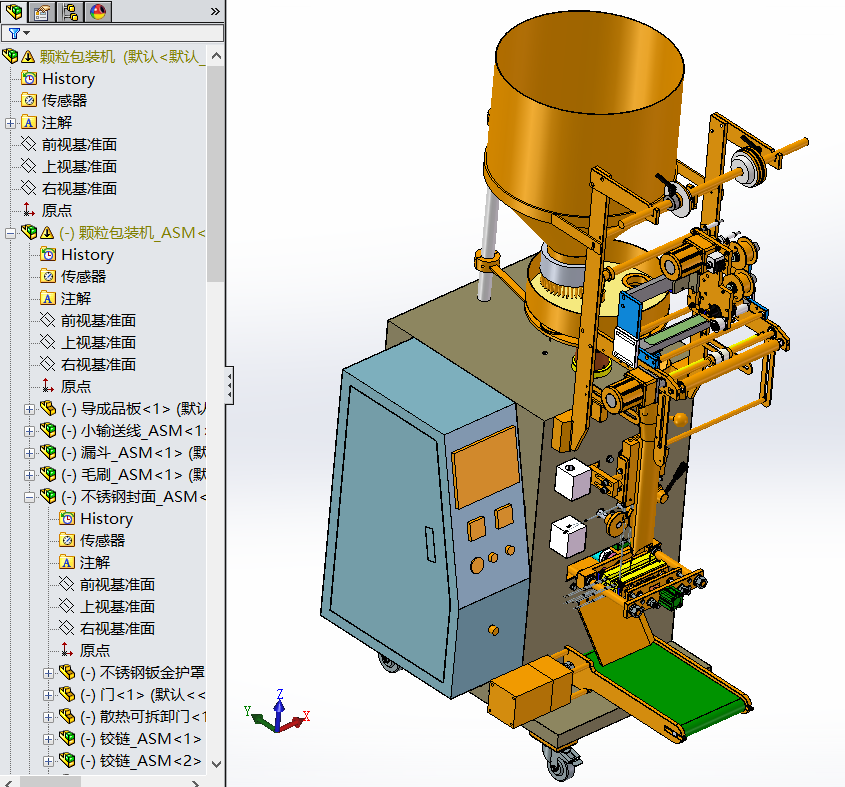Select 右视基准面 icon under 不锈钢封面_ASM

pos(66,629)
